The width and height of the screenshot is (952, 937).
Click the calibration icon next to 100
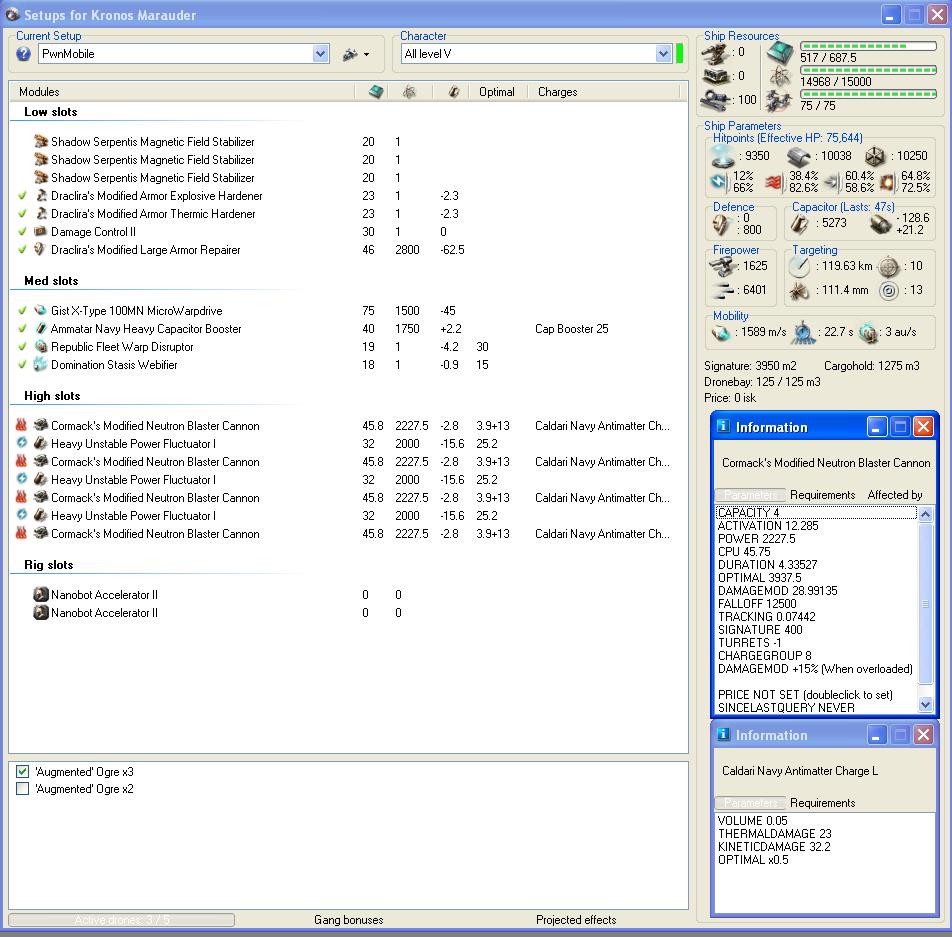tap(715, 100)
